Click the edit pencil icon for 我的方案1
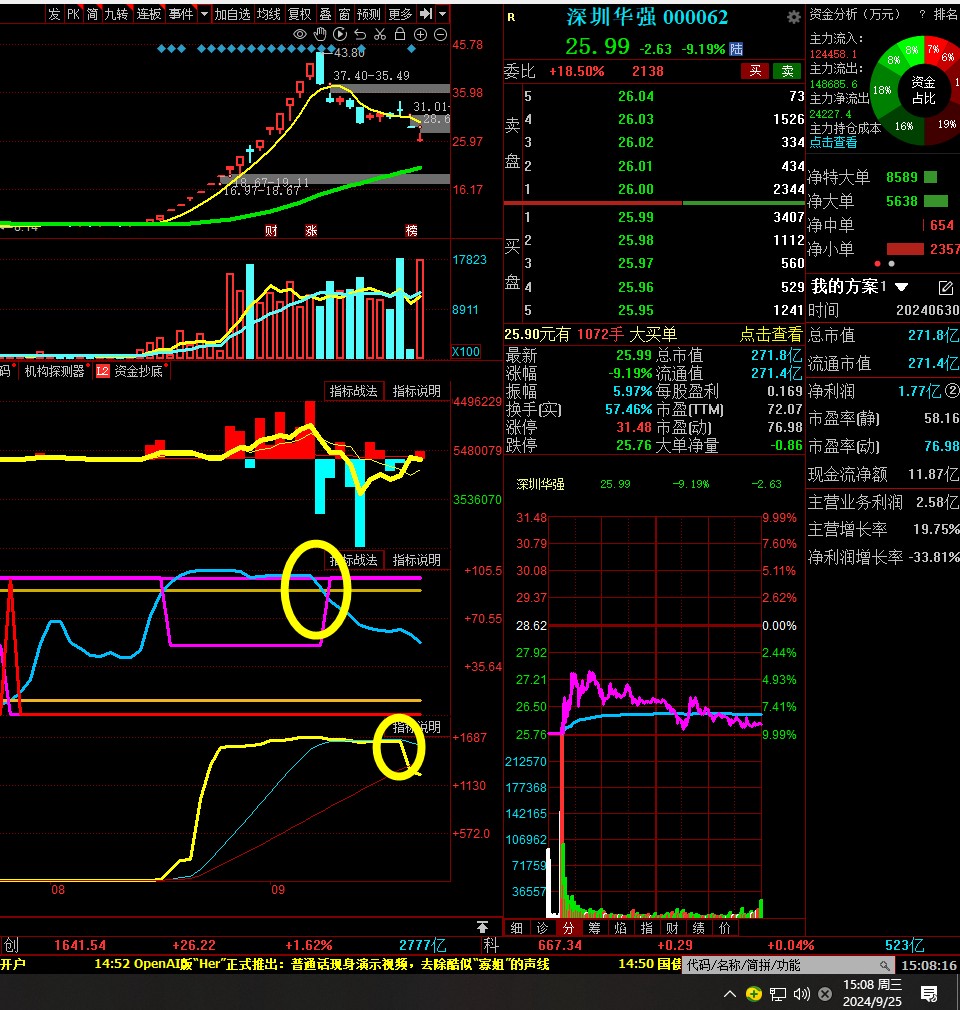960x1010 pixels. pyautogui.click(x=945, y=287)
